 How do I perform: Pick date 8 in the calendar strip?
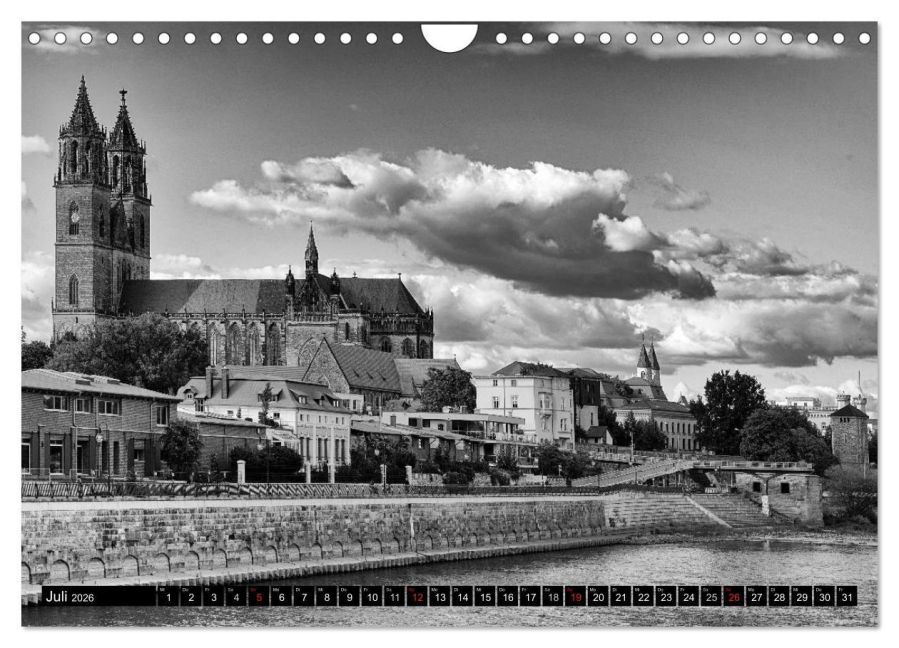point(326,597)
